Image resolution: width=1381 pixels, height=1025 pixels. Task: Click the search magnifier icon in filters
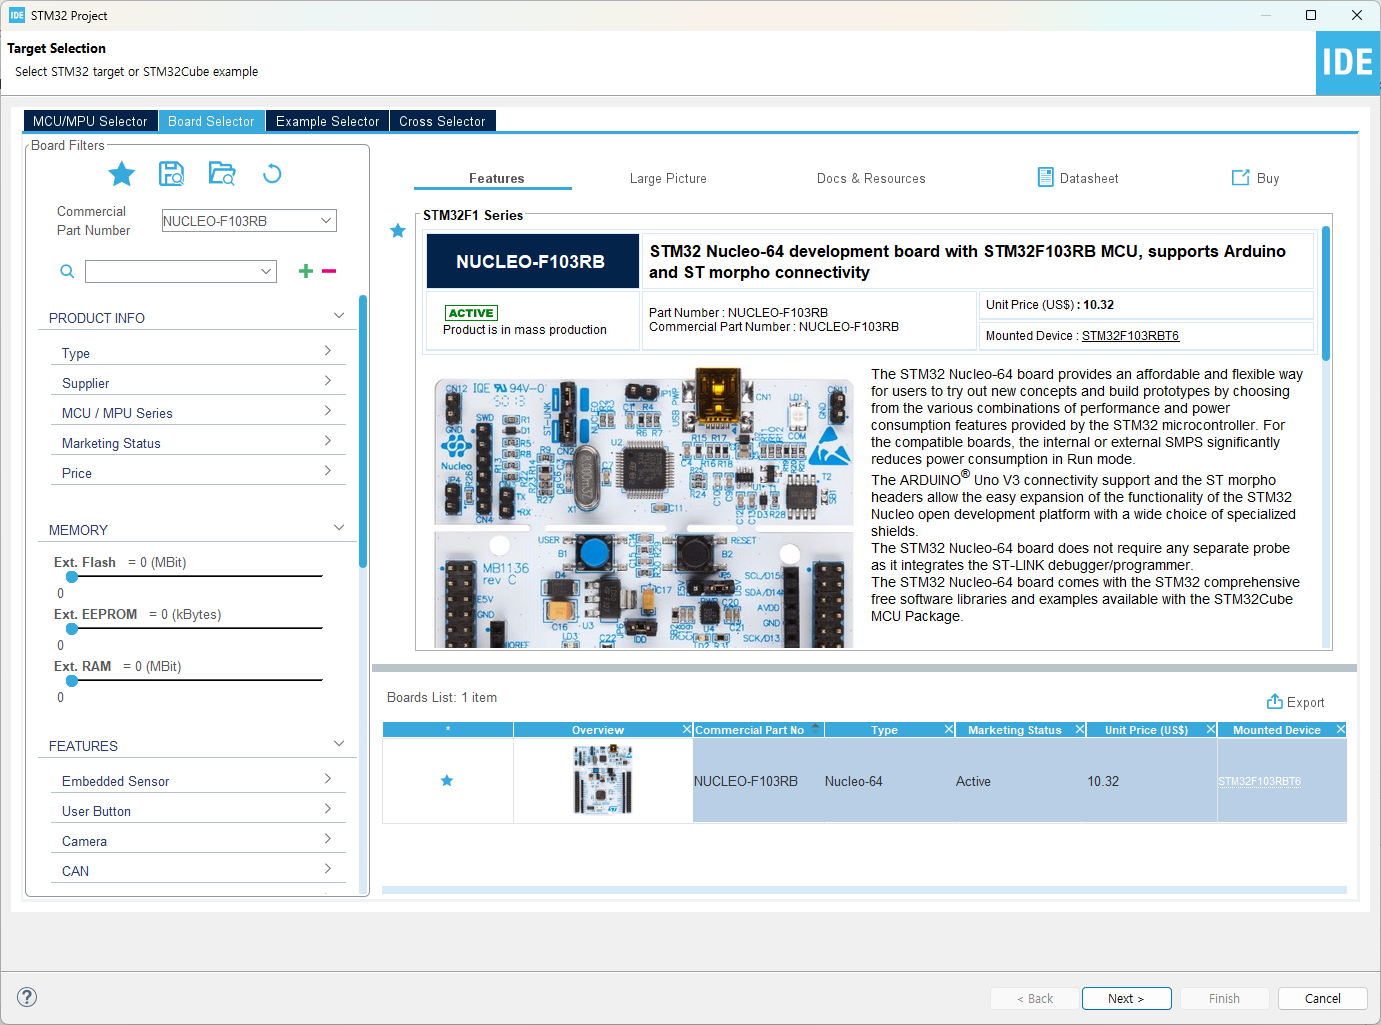point(67,271)
